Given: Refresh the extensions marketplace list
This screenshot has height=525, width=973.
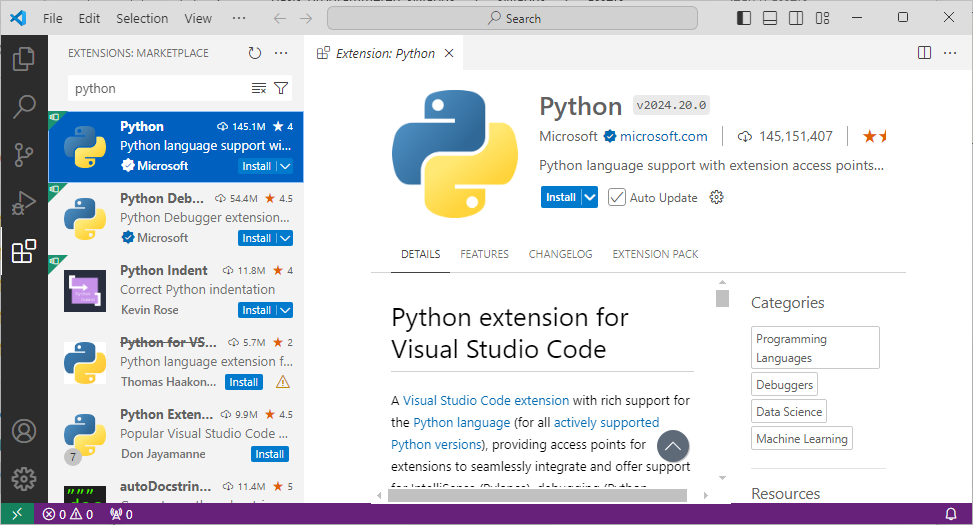Looking at the screenshot, I should tap(254, 53).
